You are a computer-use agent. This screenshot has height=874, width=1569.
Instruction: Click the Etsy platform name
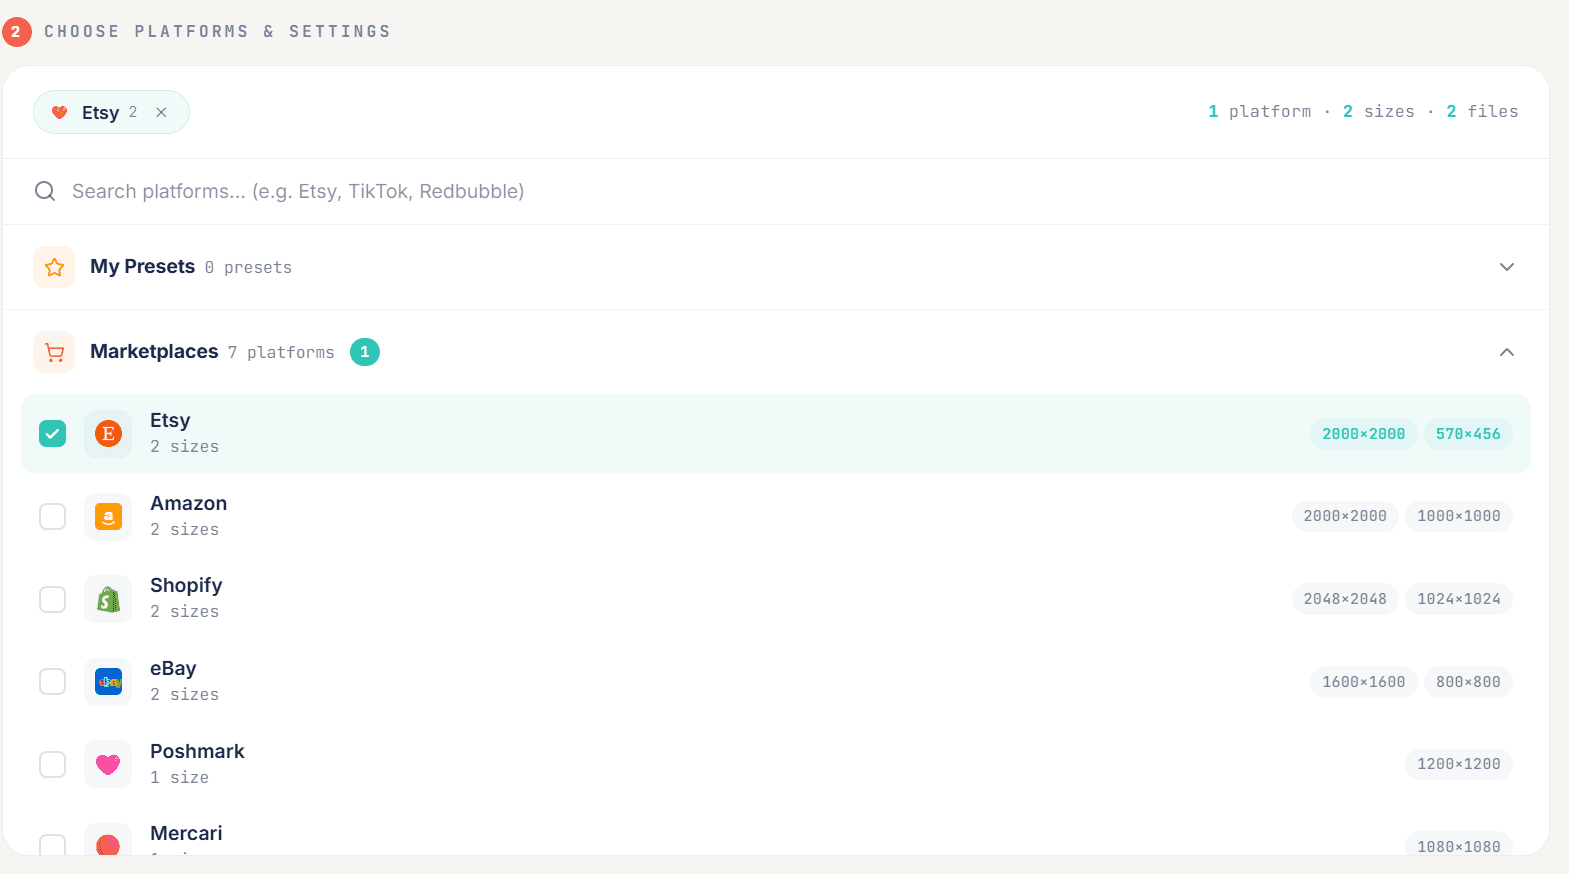(170, 421)
